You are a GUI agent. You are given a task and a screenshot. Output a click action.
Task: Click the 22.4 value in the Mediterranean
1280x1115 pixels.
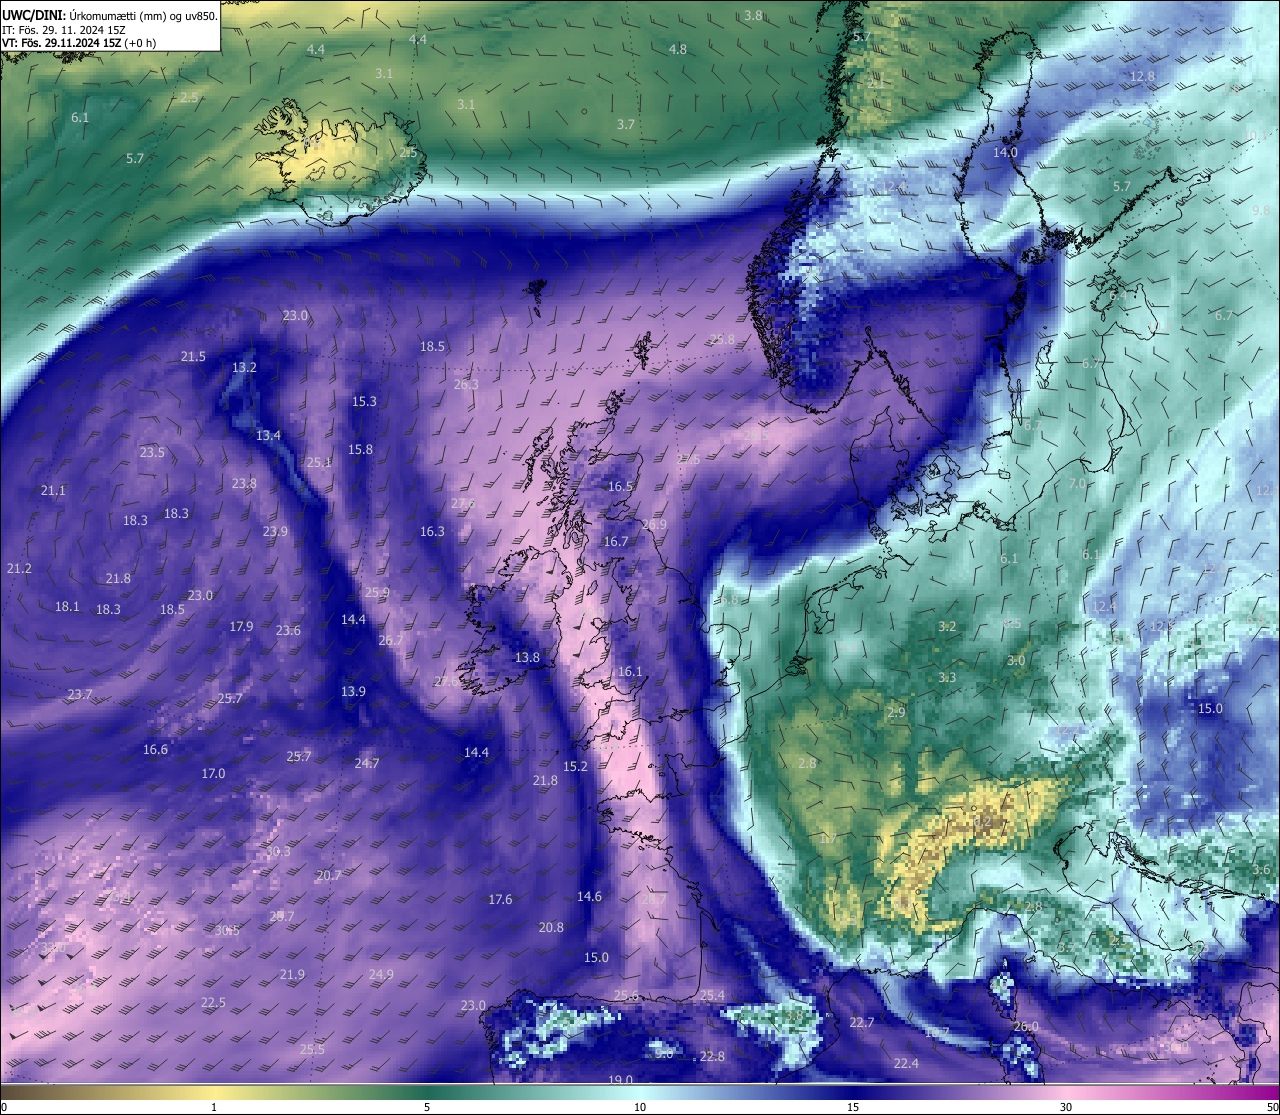pyautogui.click(x=906, y=1063)
